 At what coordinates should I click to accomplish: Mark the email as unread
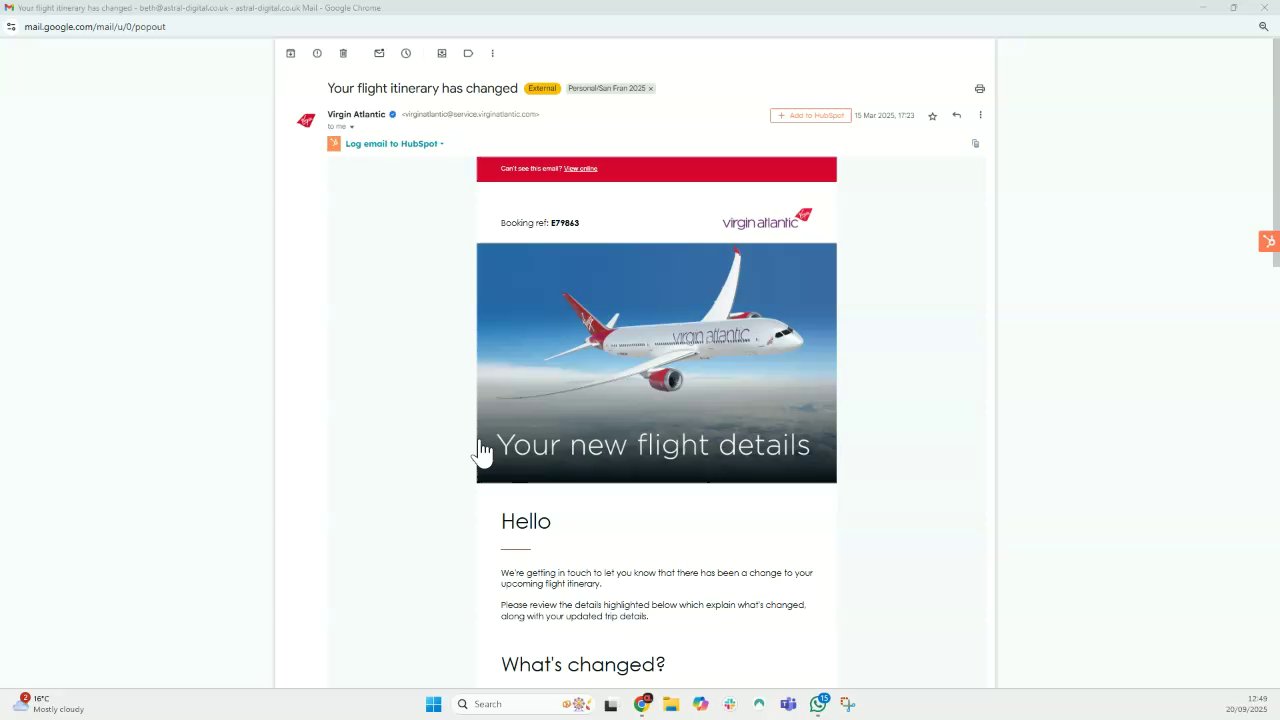click(x=379, y=53)
